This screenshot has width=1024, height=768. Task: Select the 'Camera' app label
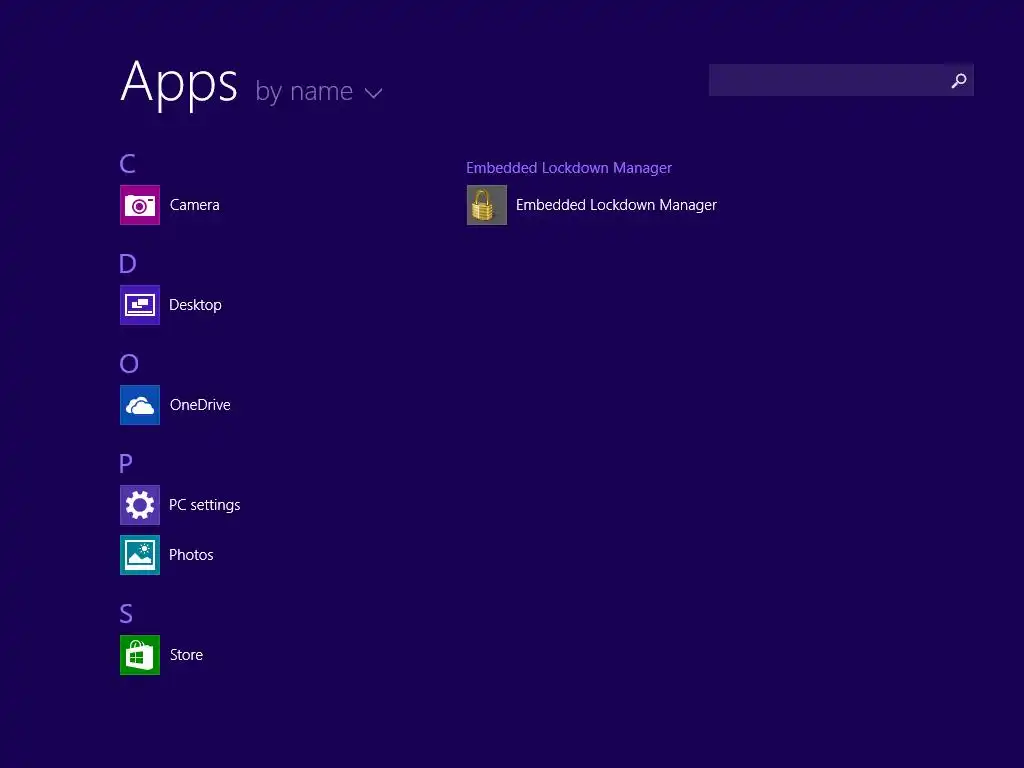(195, 205)
